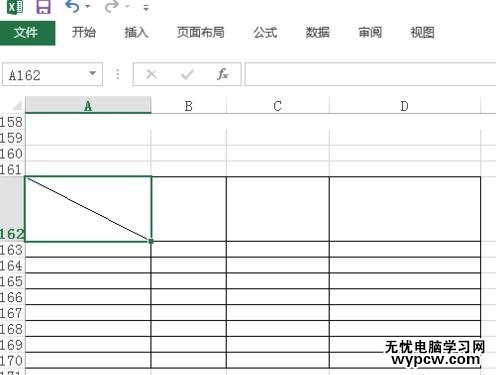The height and width of the screenshot is (375, 496).
Task: Click cell A162 with the diagonal line
Action: [x=88, y=209]
